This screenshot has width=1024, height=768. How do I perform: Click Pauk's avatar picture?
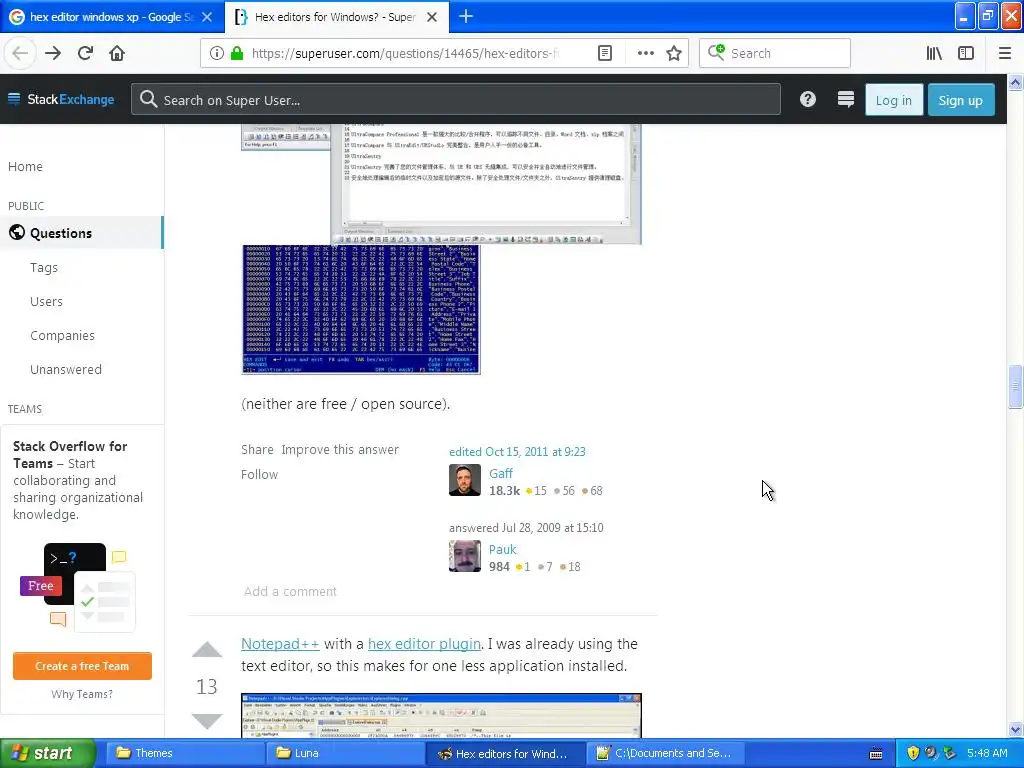[465, 556]
